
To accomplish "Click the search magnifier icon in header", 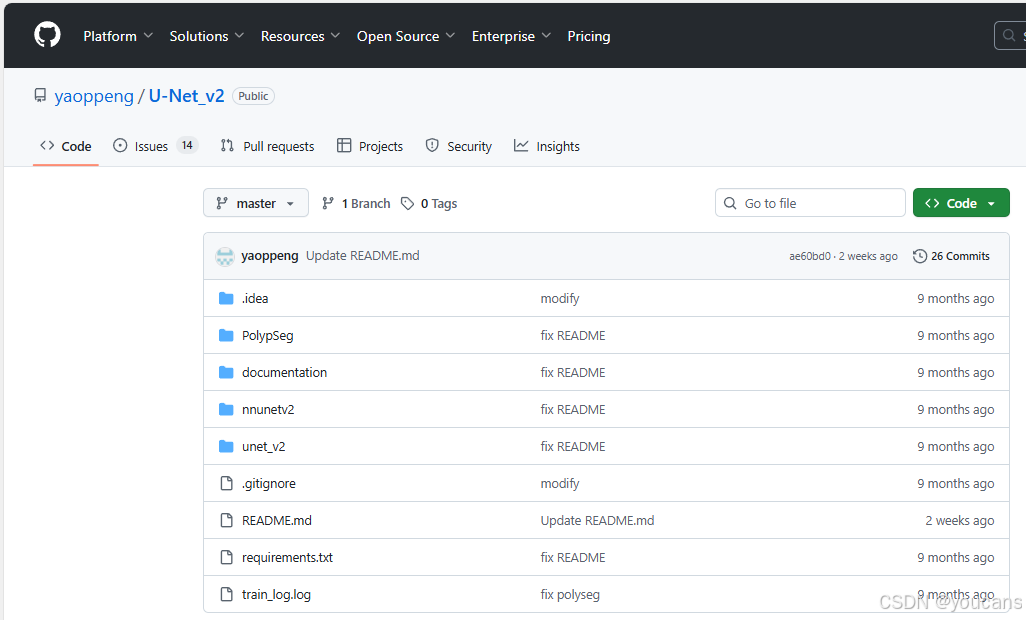I will pyautogui.click(x=1009, y=35).
